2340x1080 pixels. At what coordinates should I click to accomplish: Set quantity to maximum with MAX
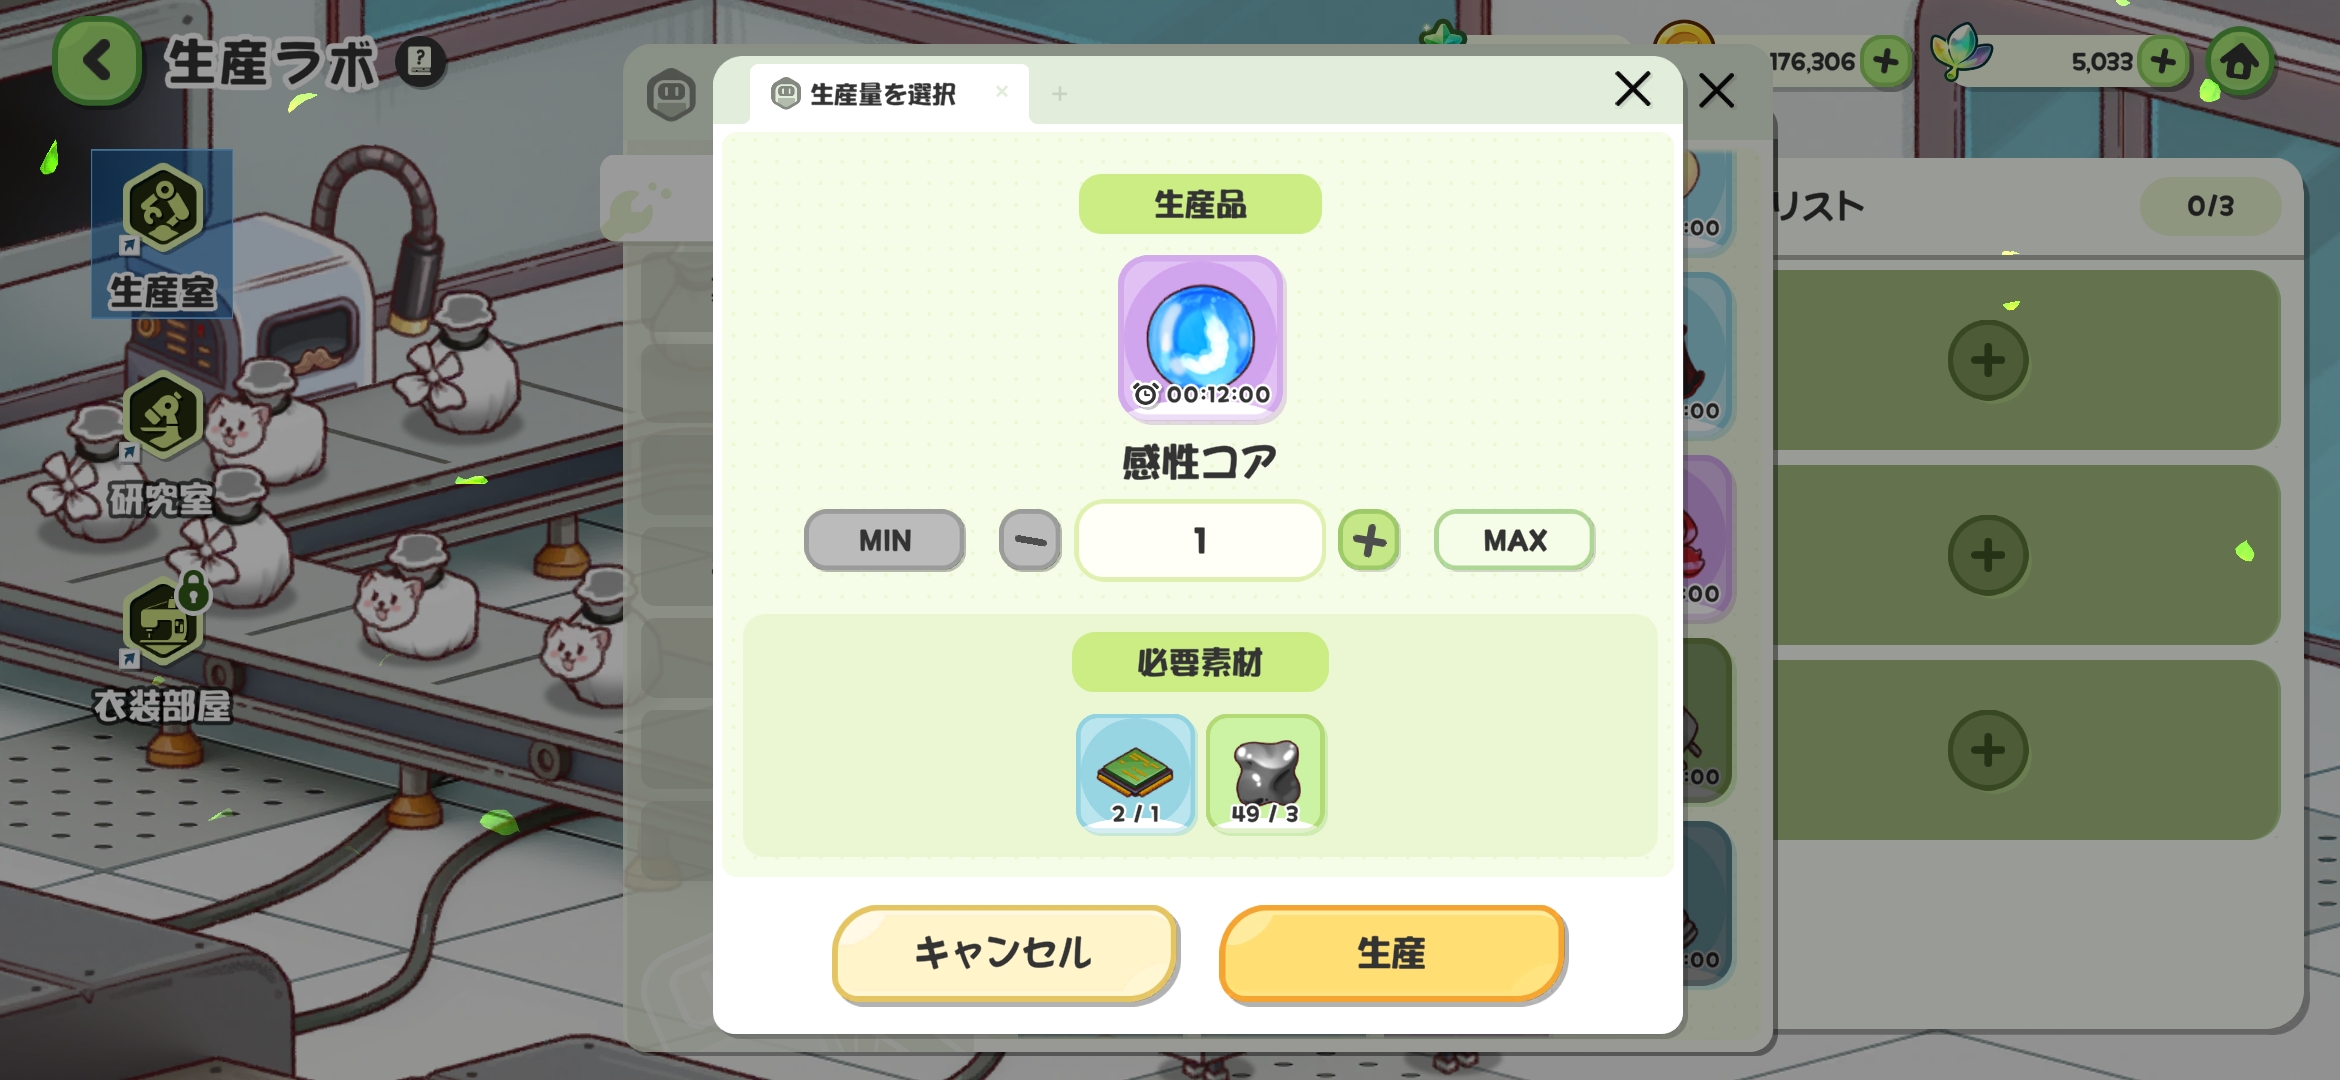(x=1514, y=540)
